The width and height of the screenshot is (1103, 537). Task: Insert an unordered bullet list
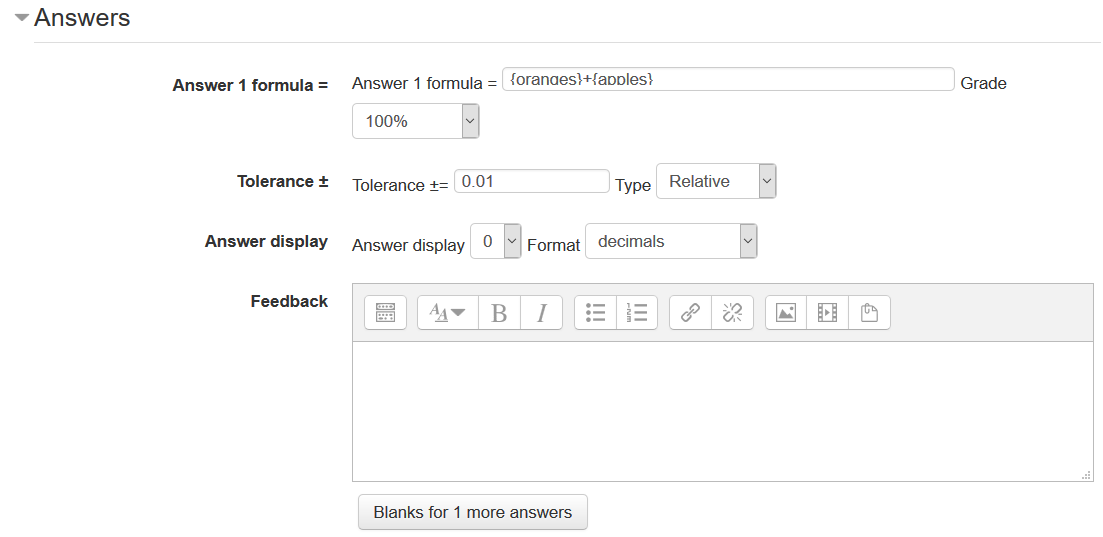tap(595, 313)
